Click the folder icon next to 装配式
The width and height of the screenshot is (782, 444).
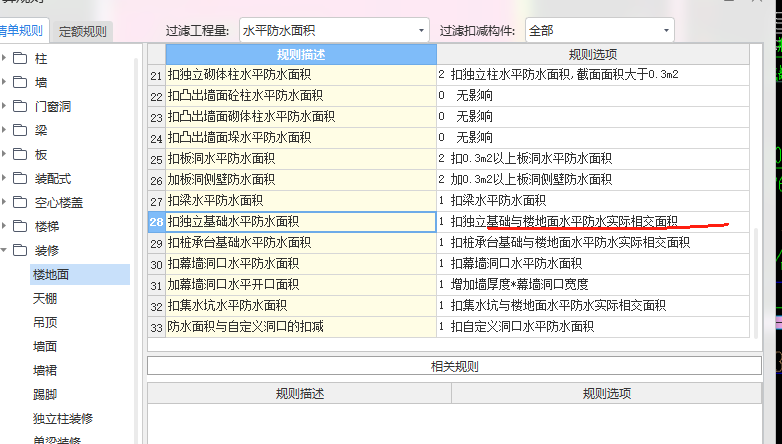[x=20, y=178]
